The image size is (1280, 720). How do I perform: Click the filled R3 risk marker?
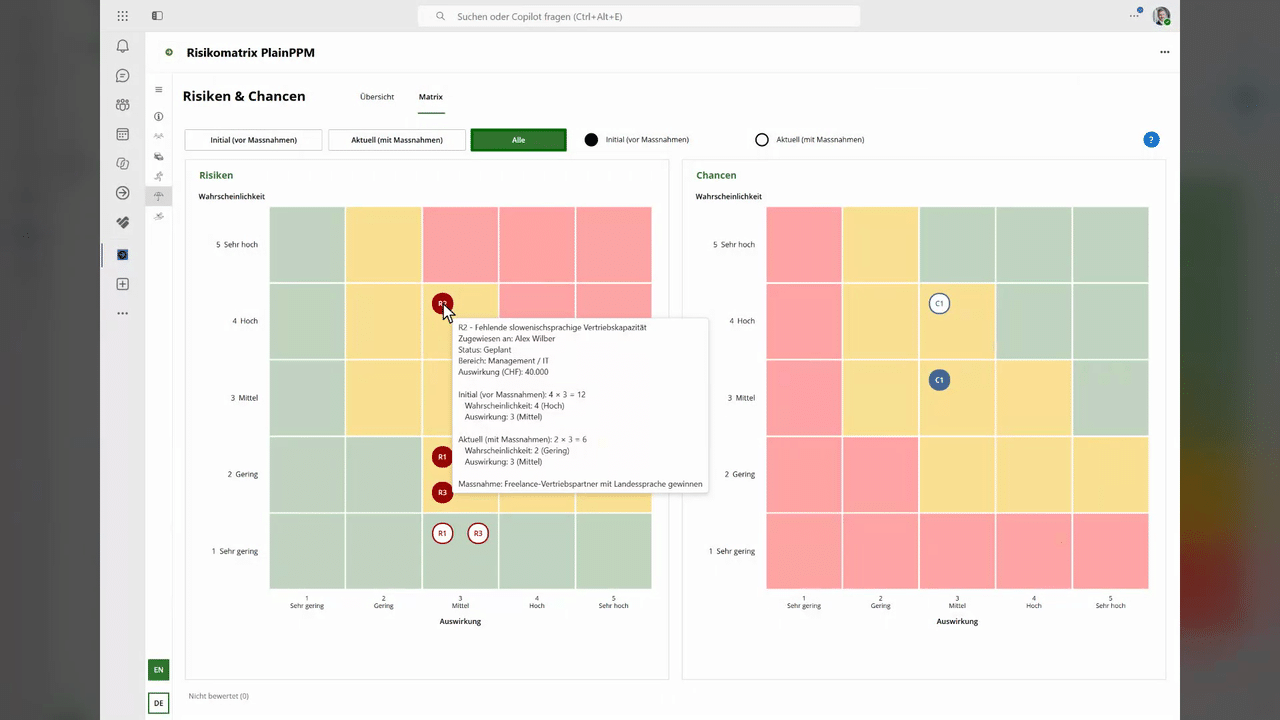coord(442,492)
